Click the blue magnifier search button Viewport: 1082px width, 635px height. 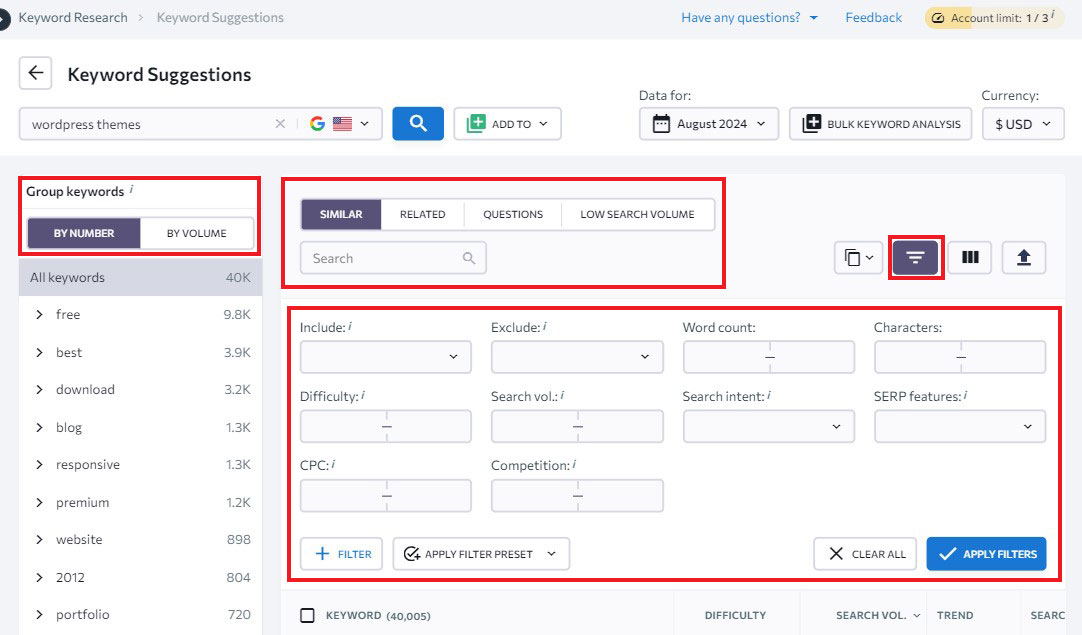tap(418, 124)
